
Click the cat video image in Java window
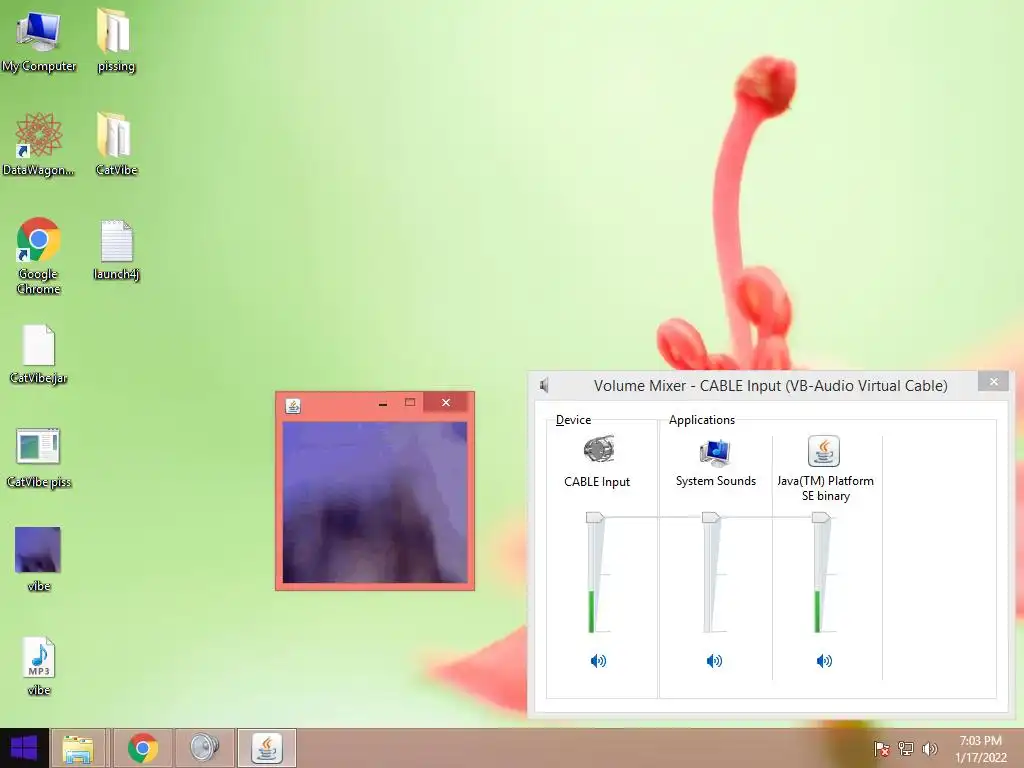(375, 502)
